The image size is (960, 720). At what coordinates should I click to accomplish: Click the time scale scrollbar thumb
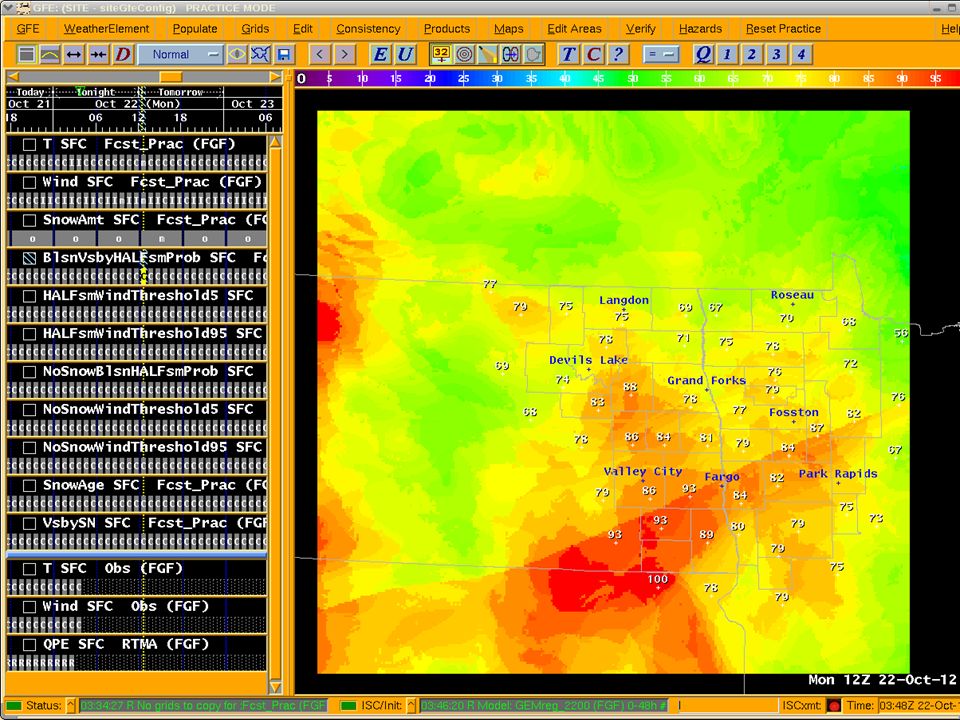(x=171, y=77)
